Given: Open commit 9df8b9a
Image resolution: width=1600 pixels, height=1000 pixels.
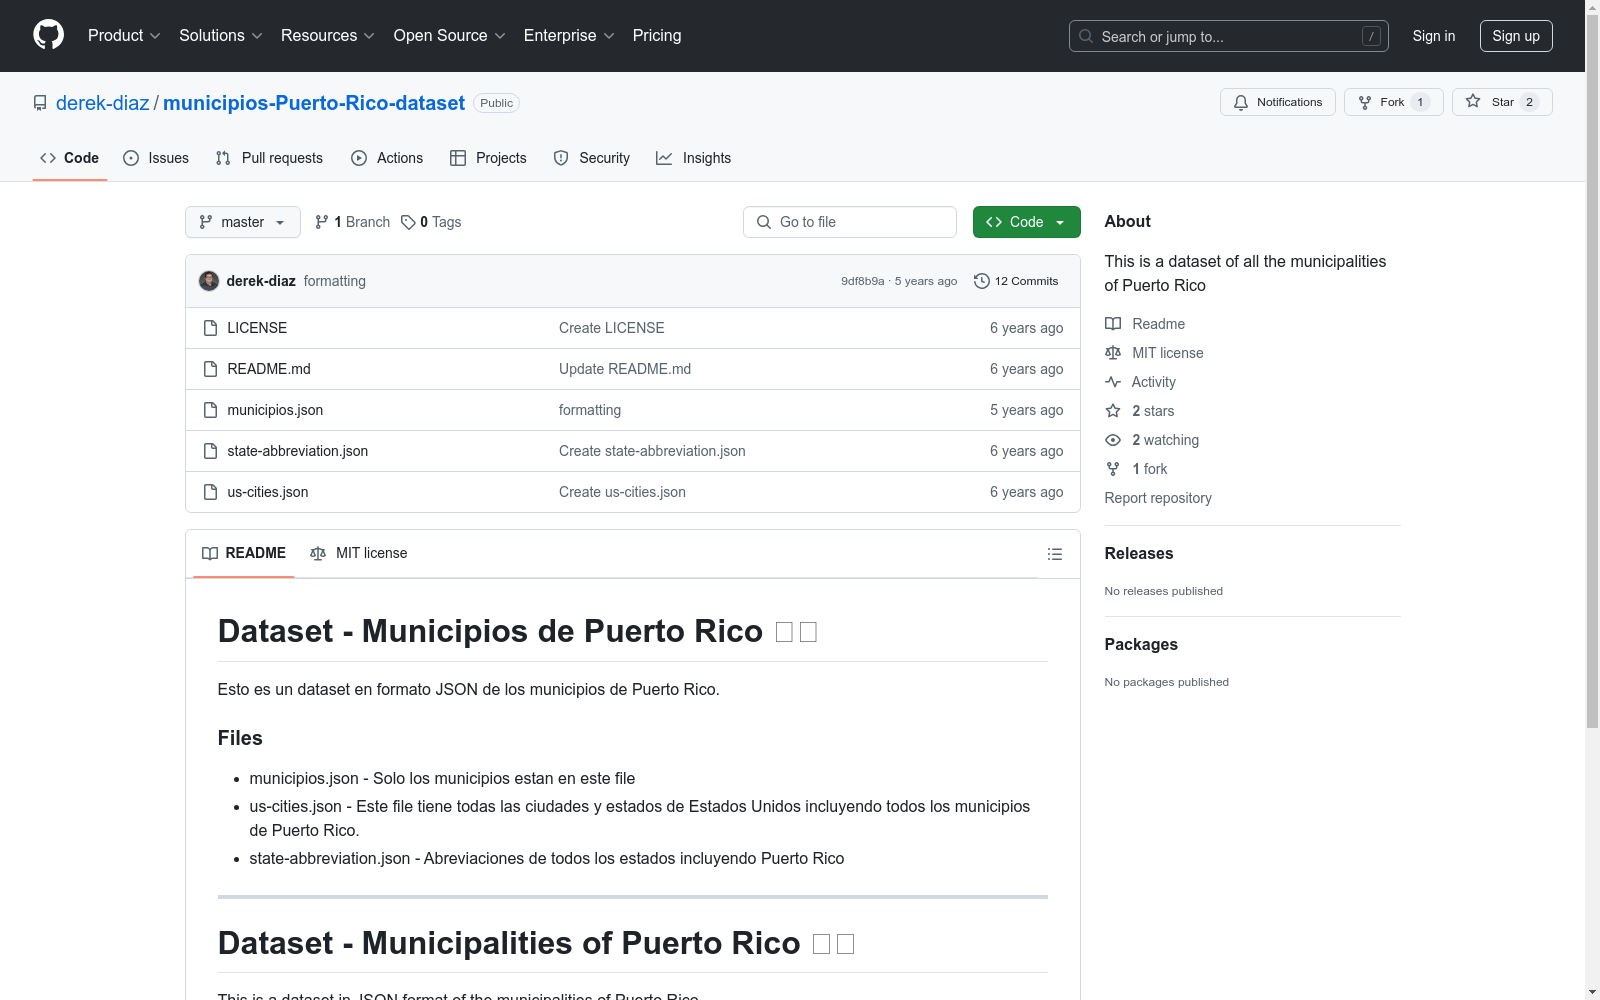Looking at the screenshot, I should (x=863, y=281).
